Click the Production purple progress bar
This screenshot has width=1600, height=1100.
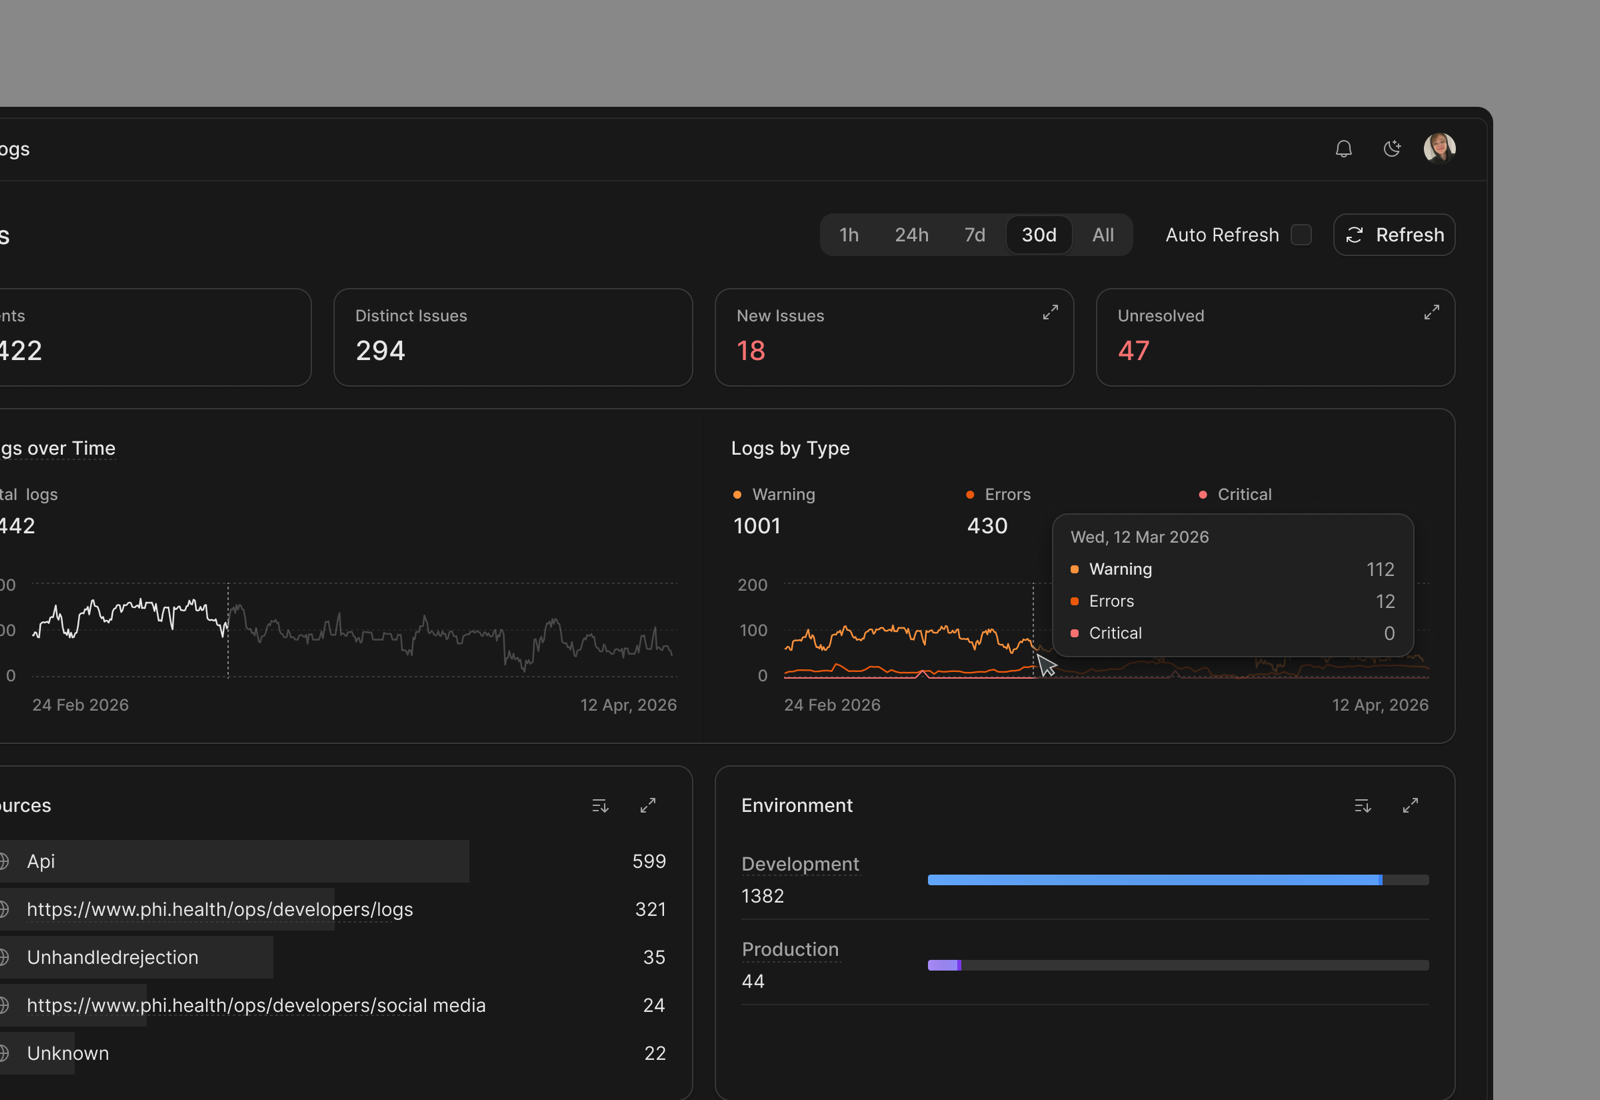[944, 965]
